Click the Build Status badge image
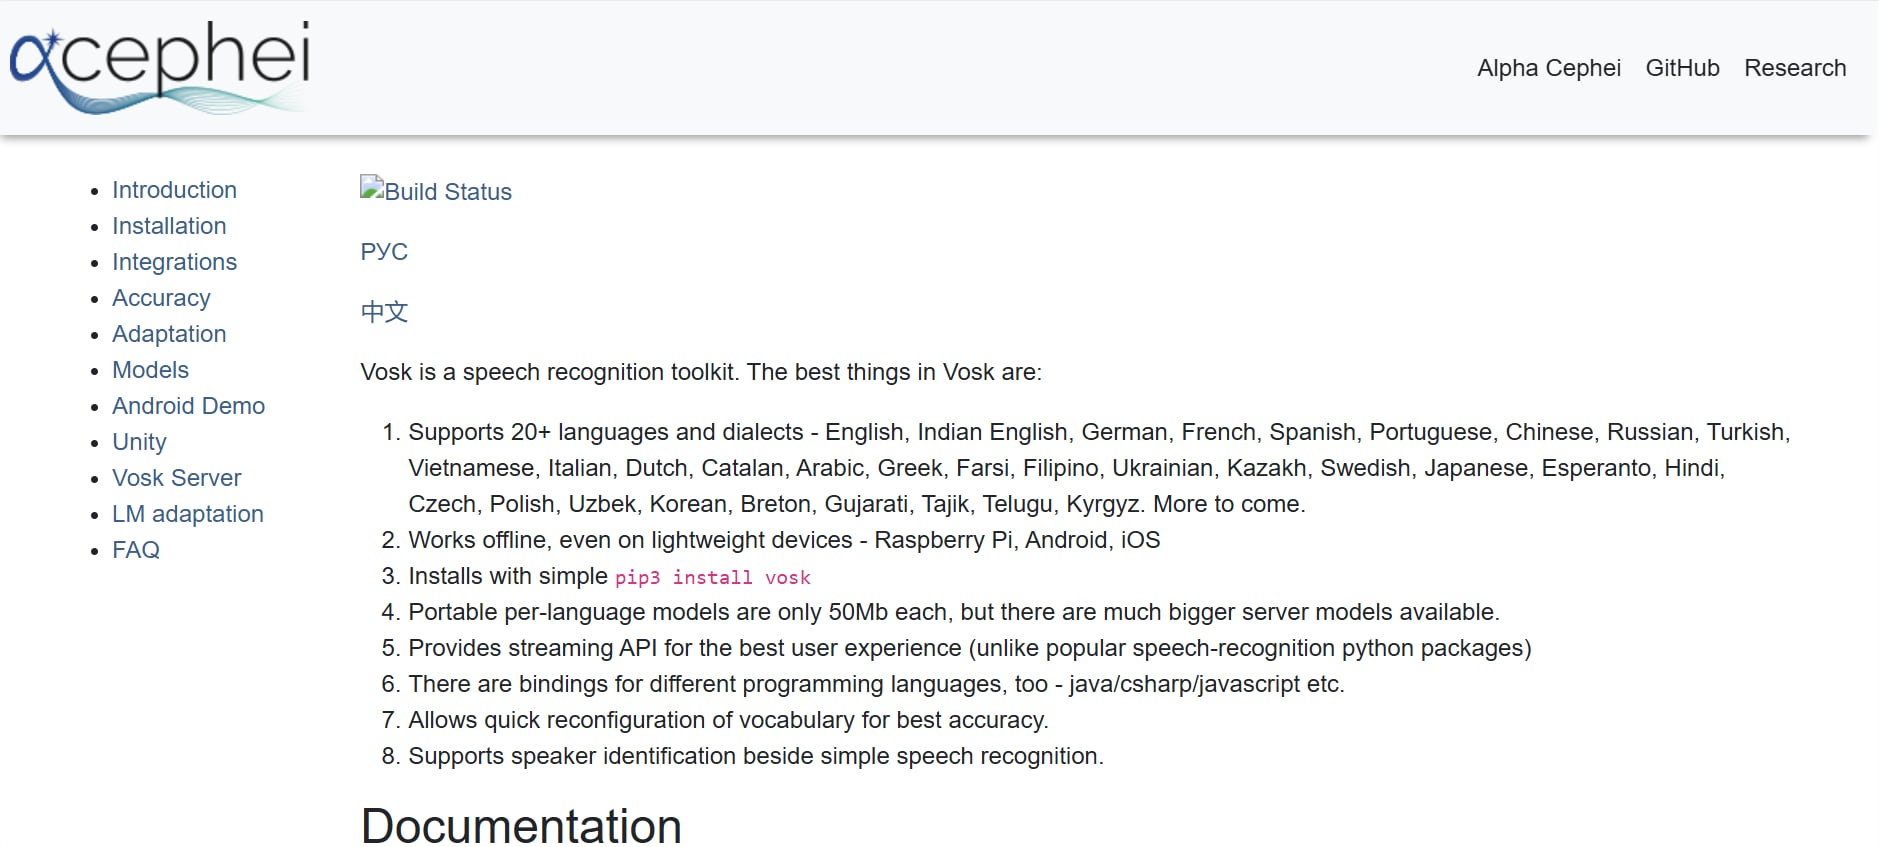1879x847 pixels. pos(436,191)
